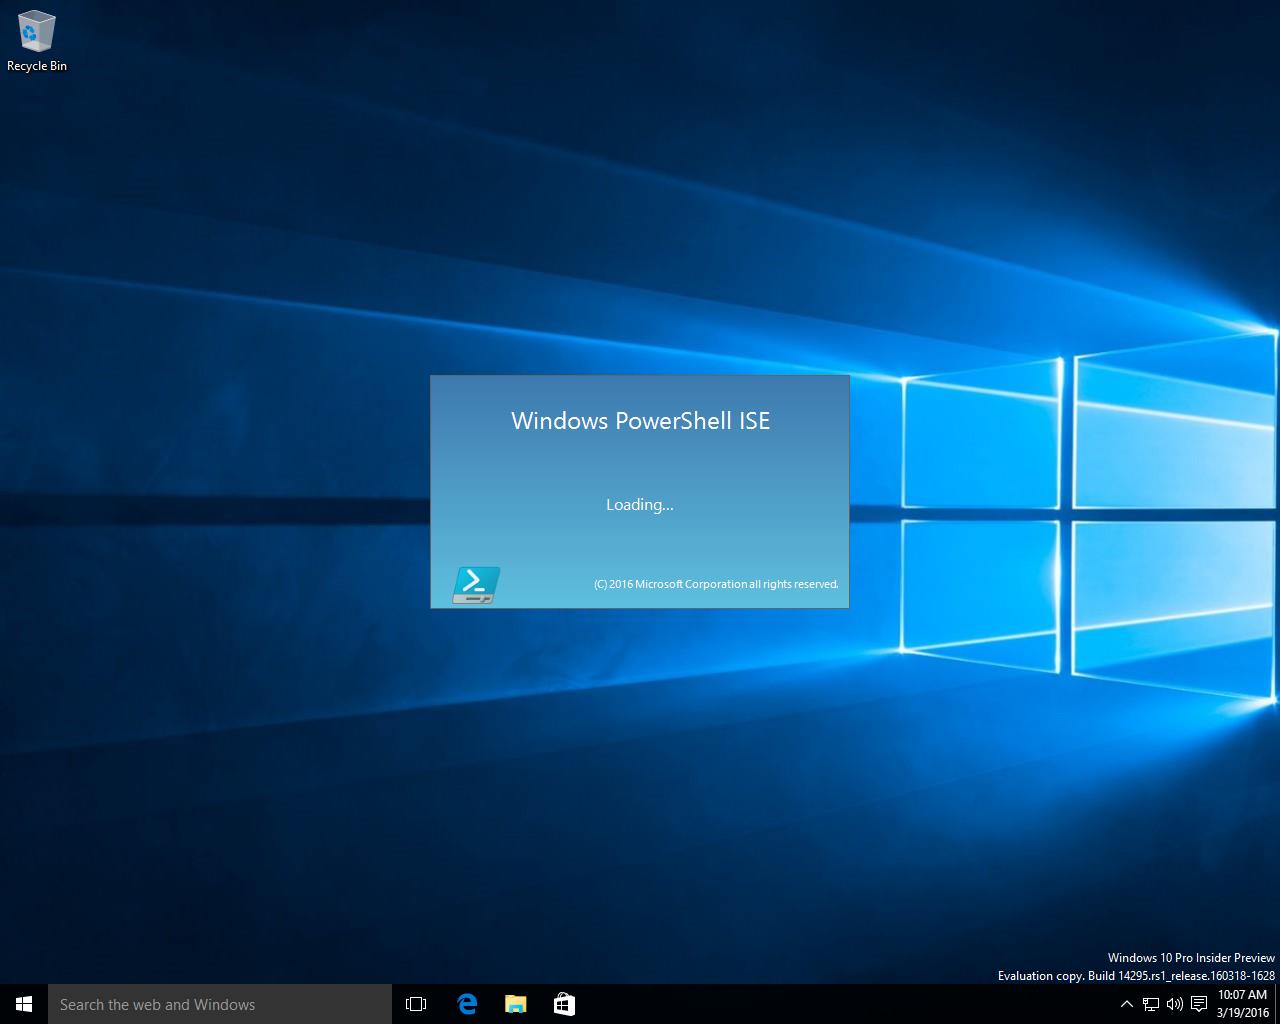Image resolution: width=1280 pixels, height=1024 pixels.
Task: Click the Windows PowerShell ISE splash title
Action: click(x=640, y=421)
